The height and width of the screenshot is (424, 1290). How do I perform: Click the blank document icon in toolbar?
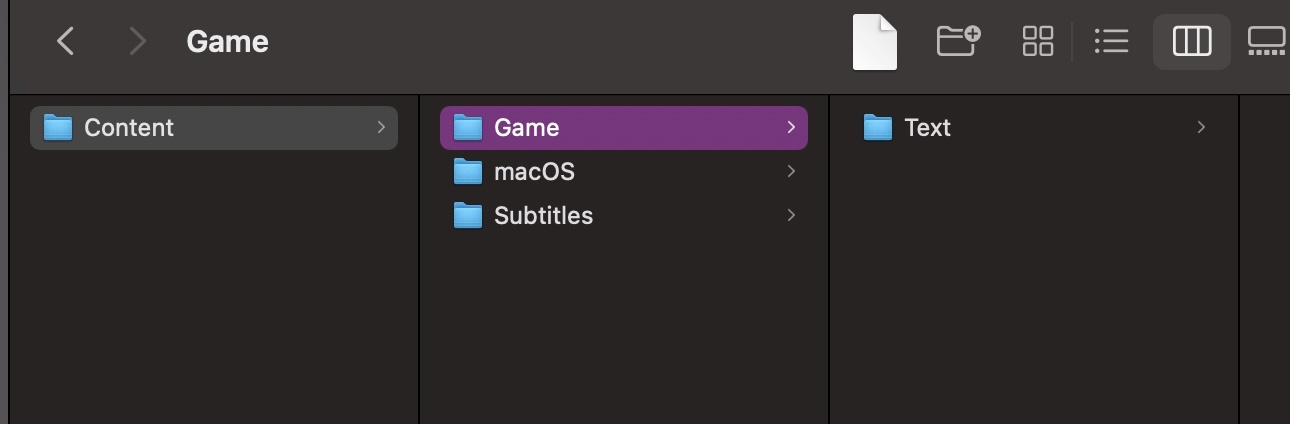click(875, 43)
